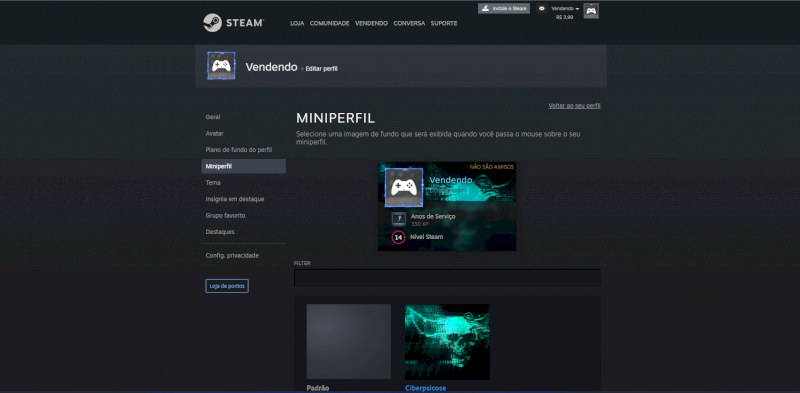Open the VENDENDO menu in navigation
The height and width of the screenshot is (393, 800).
[371, 23]
